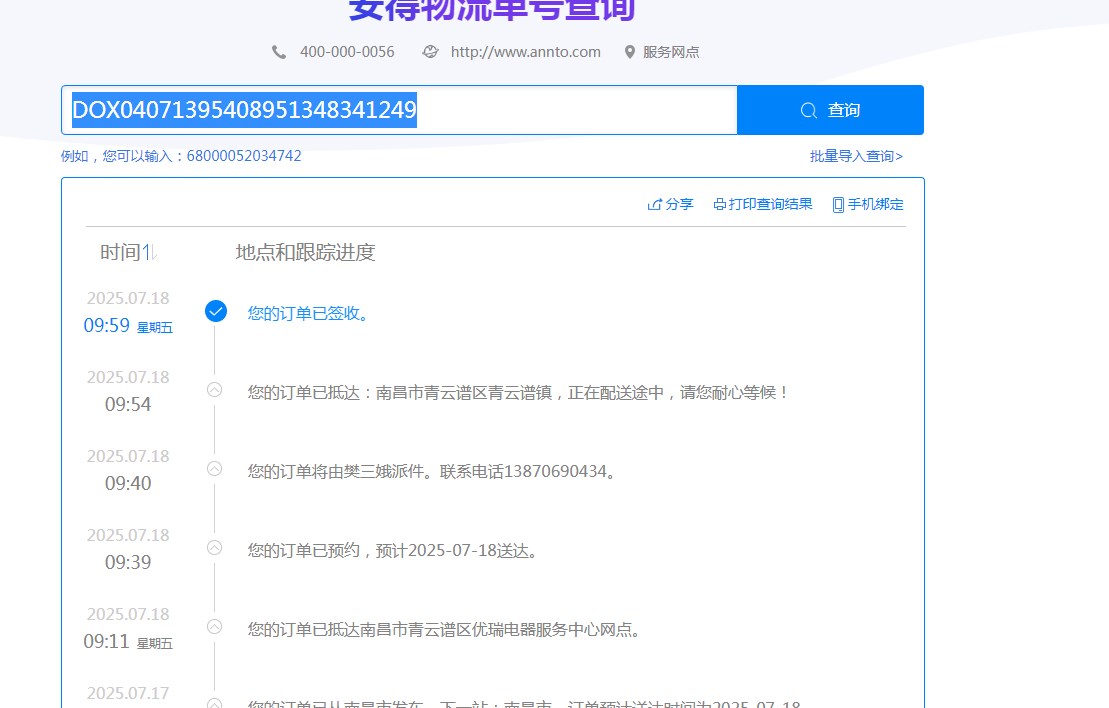
Task: Open the 批量导入查询 link
Action: tap(856, 156)
